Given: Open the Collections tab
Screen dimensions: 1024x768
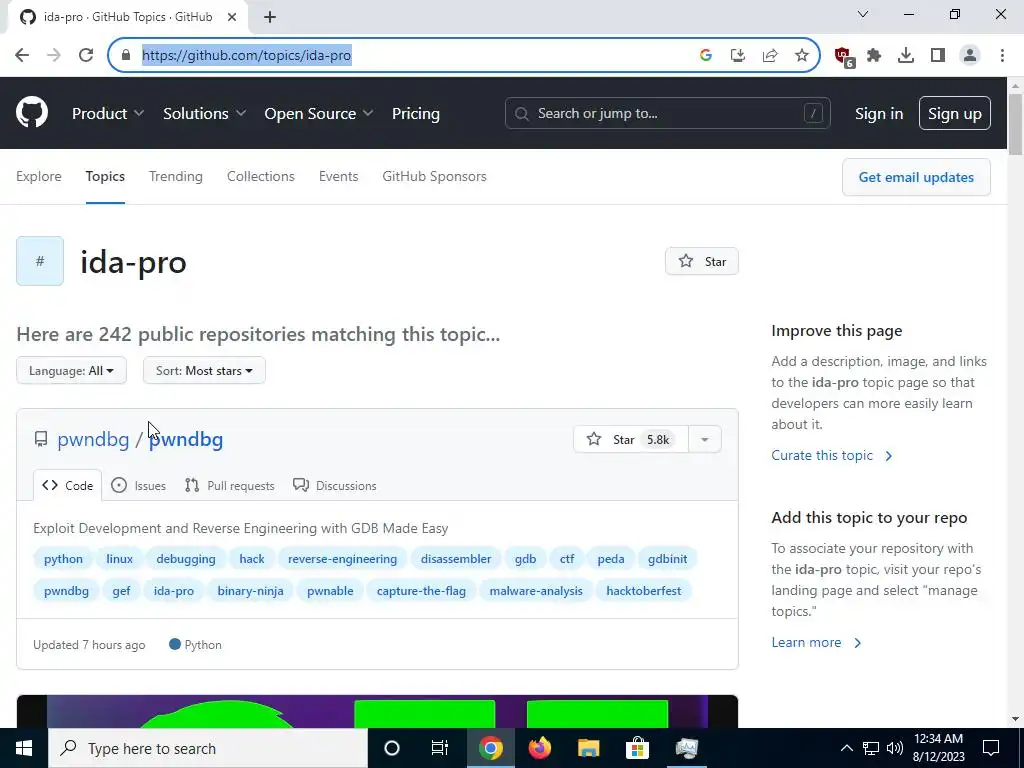Looking at the screenshot, I should point(261,176).
